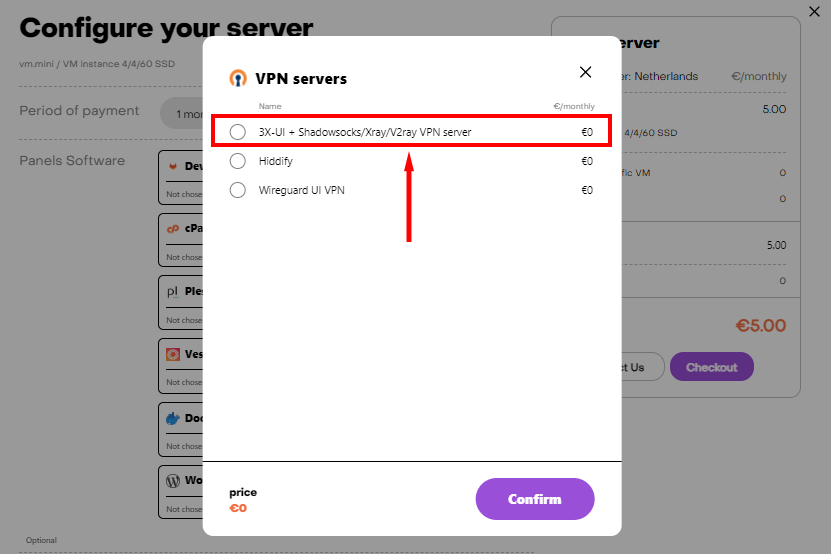This screenshot has width=831, height=554.
Task: Select the 3X-UI Shadowsocks/Xray/V2ray radio button
Action: [x=237, y=132]
